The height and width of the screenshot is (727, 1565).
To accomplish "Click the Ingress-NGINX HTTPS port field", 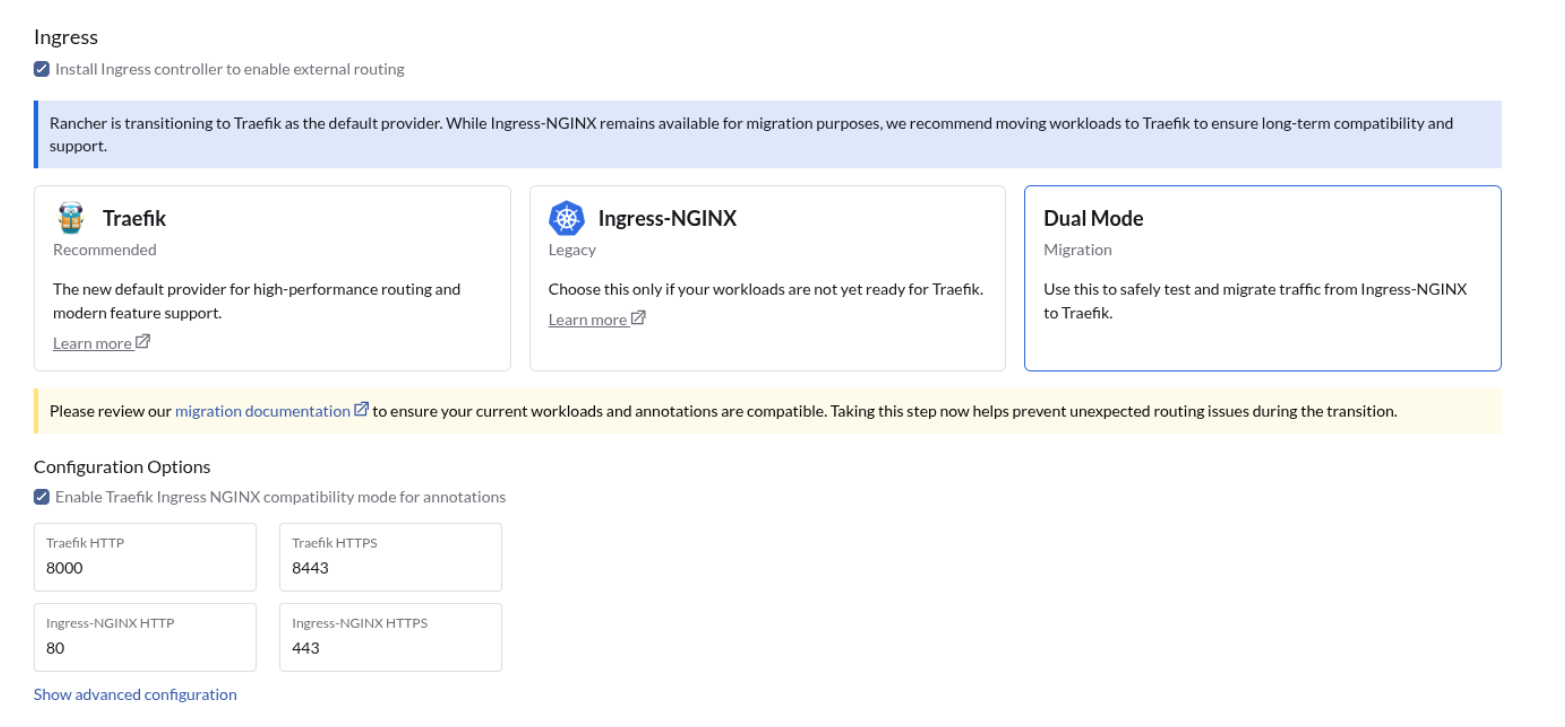I will [391, 637].
